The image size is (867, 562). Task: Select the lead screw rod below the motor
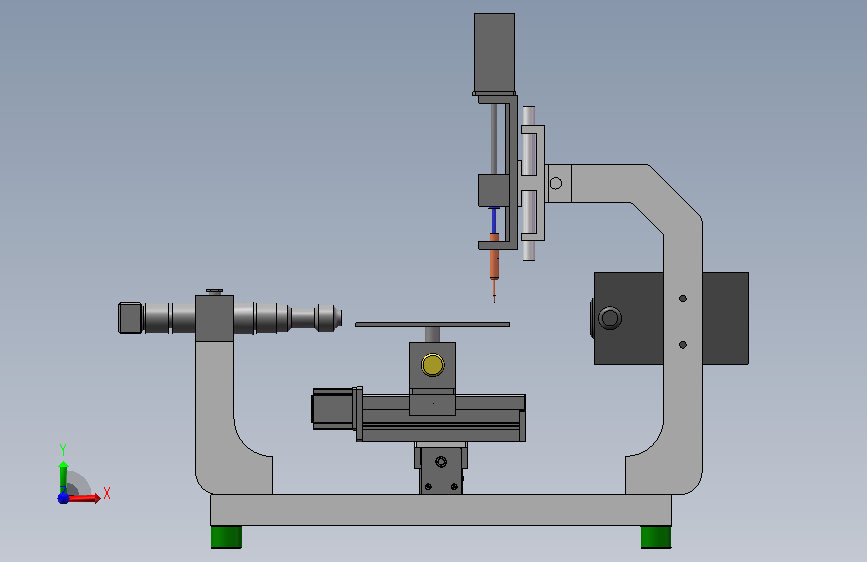[494, 138]
